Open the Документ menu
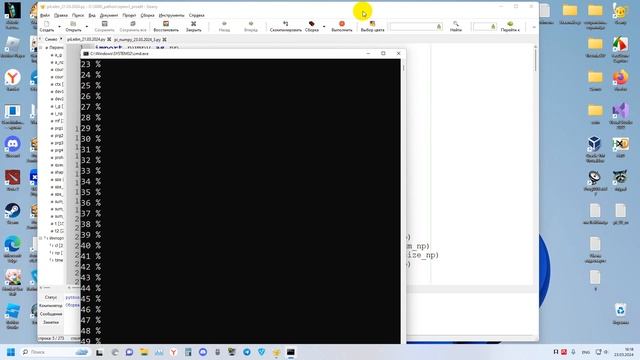This screenshot has width=640, height=360. pos(109,15)
